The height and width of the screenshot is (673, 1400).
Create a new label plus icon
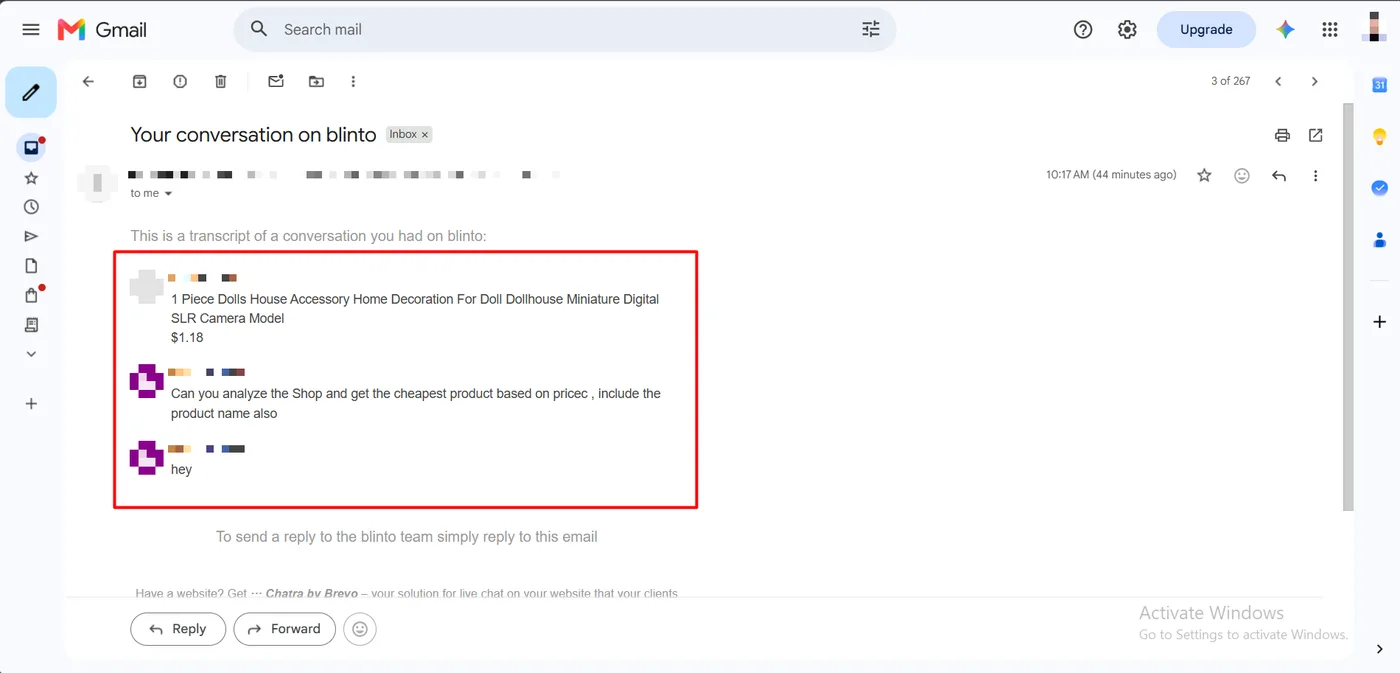[31, 404]
